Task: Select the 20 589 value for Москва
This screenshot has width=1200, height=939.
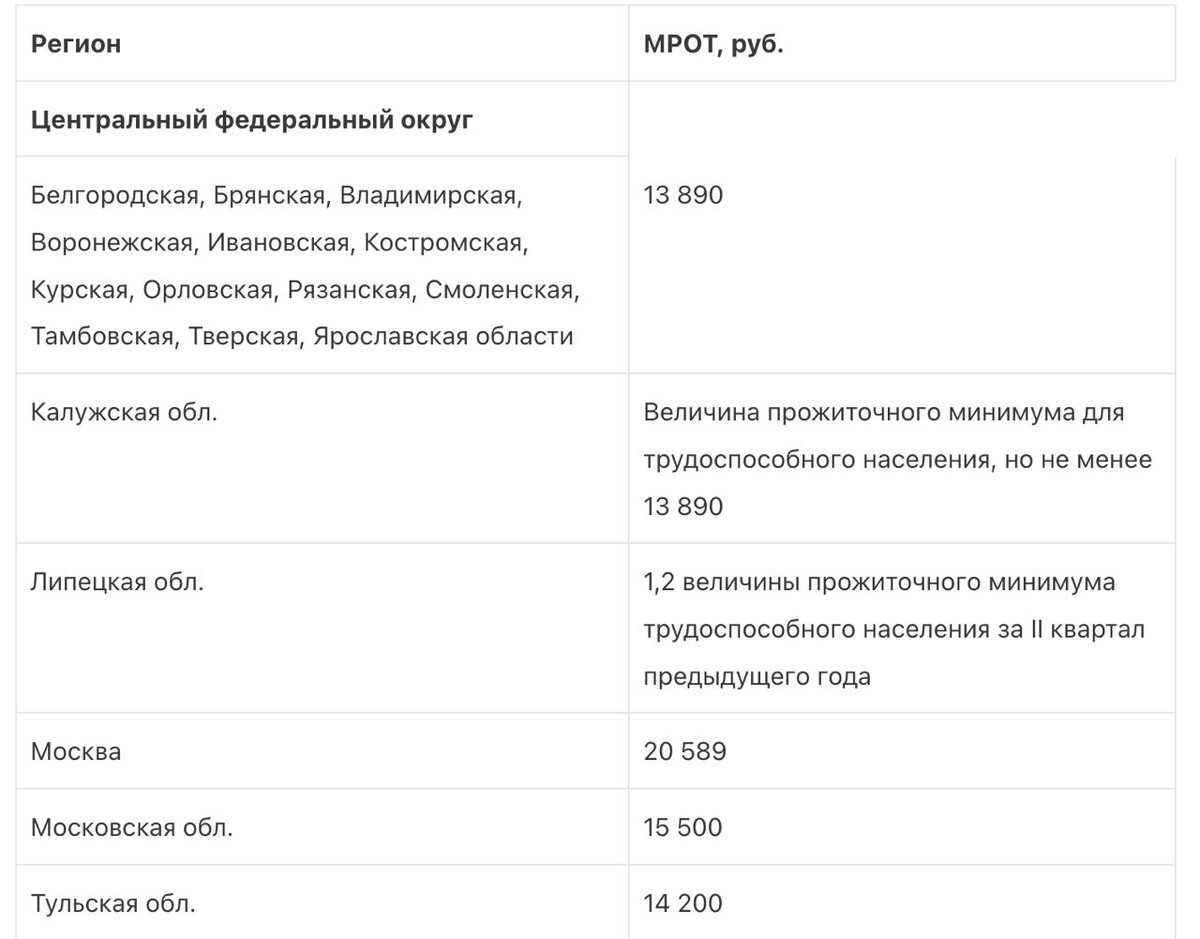Action: [685, 751]
